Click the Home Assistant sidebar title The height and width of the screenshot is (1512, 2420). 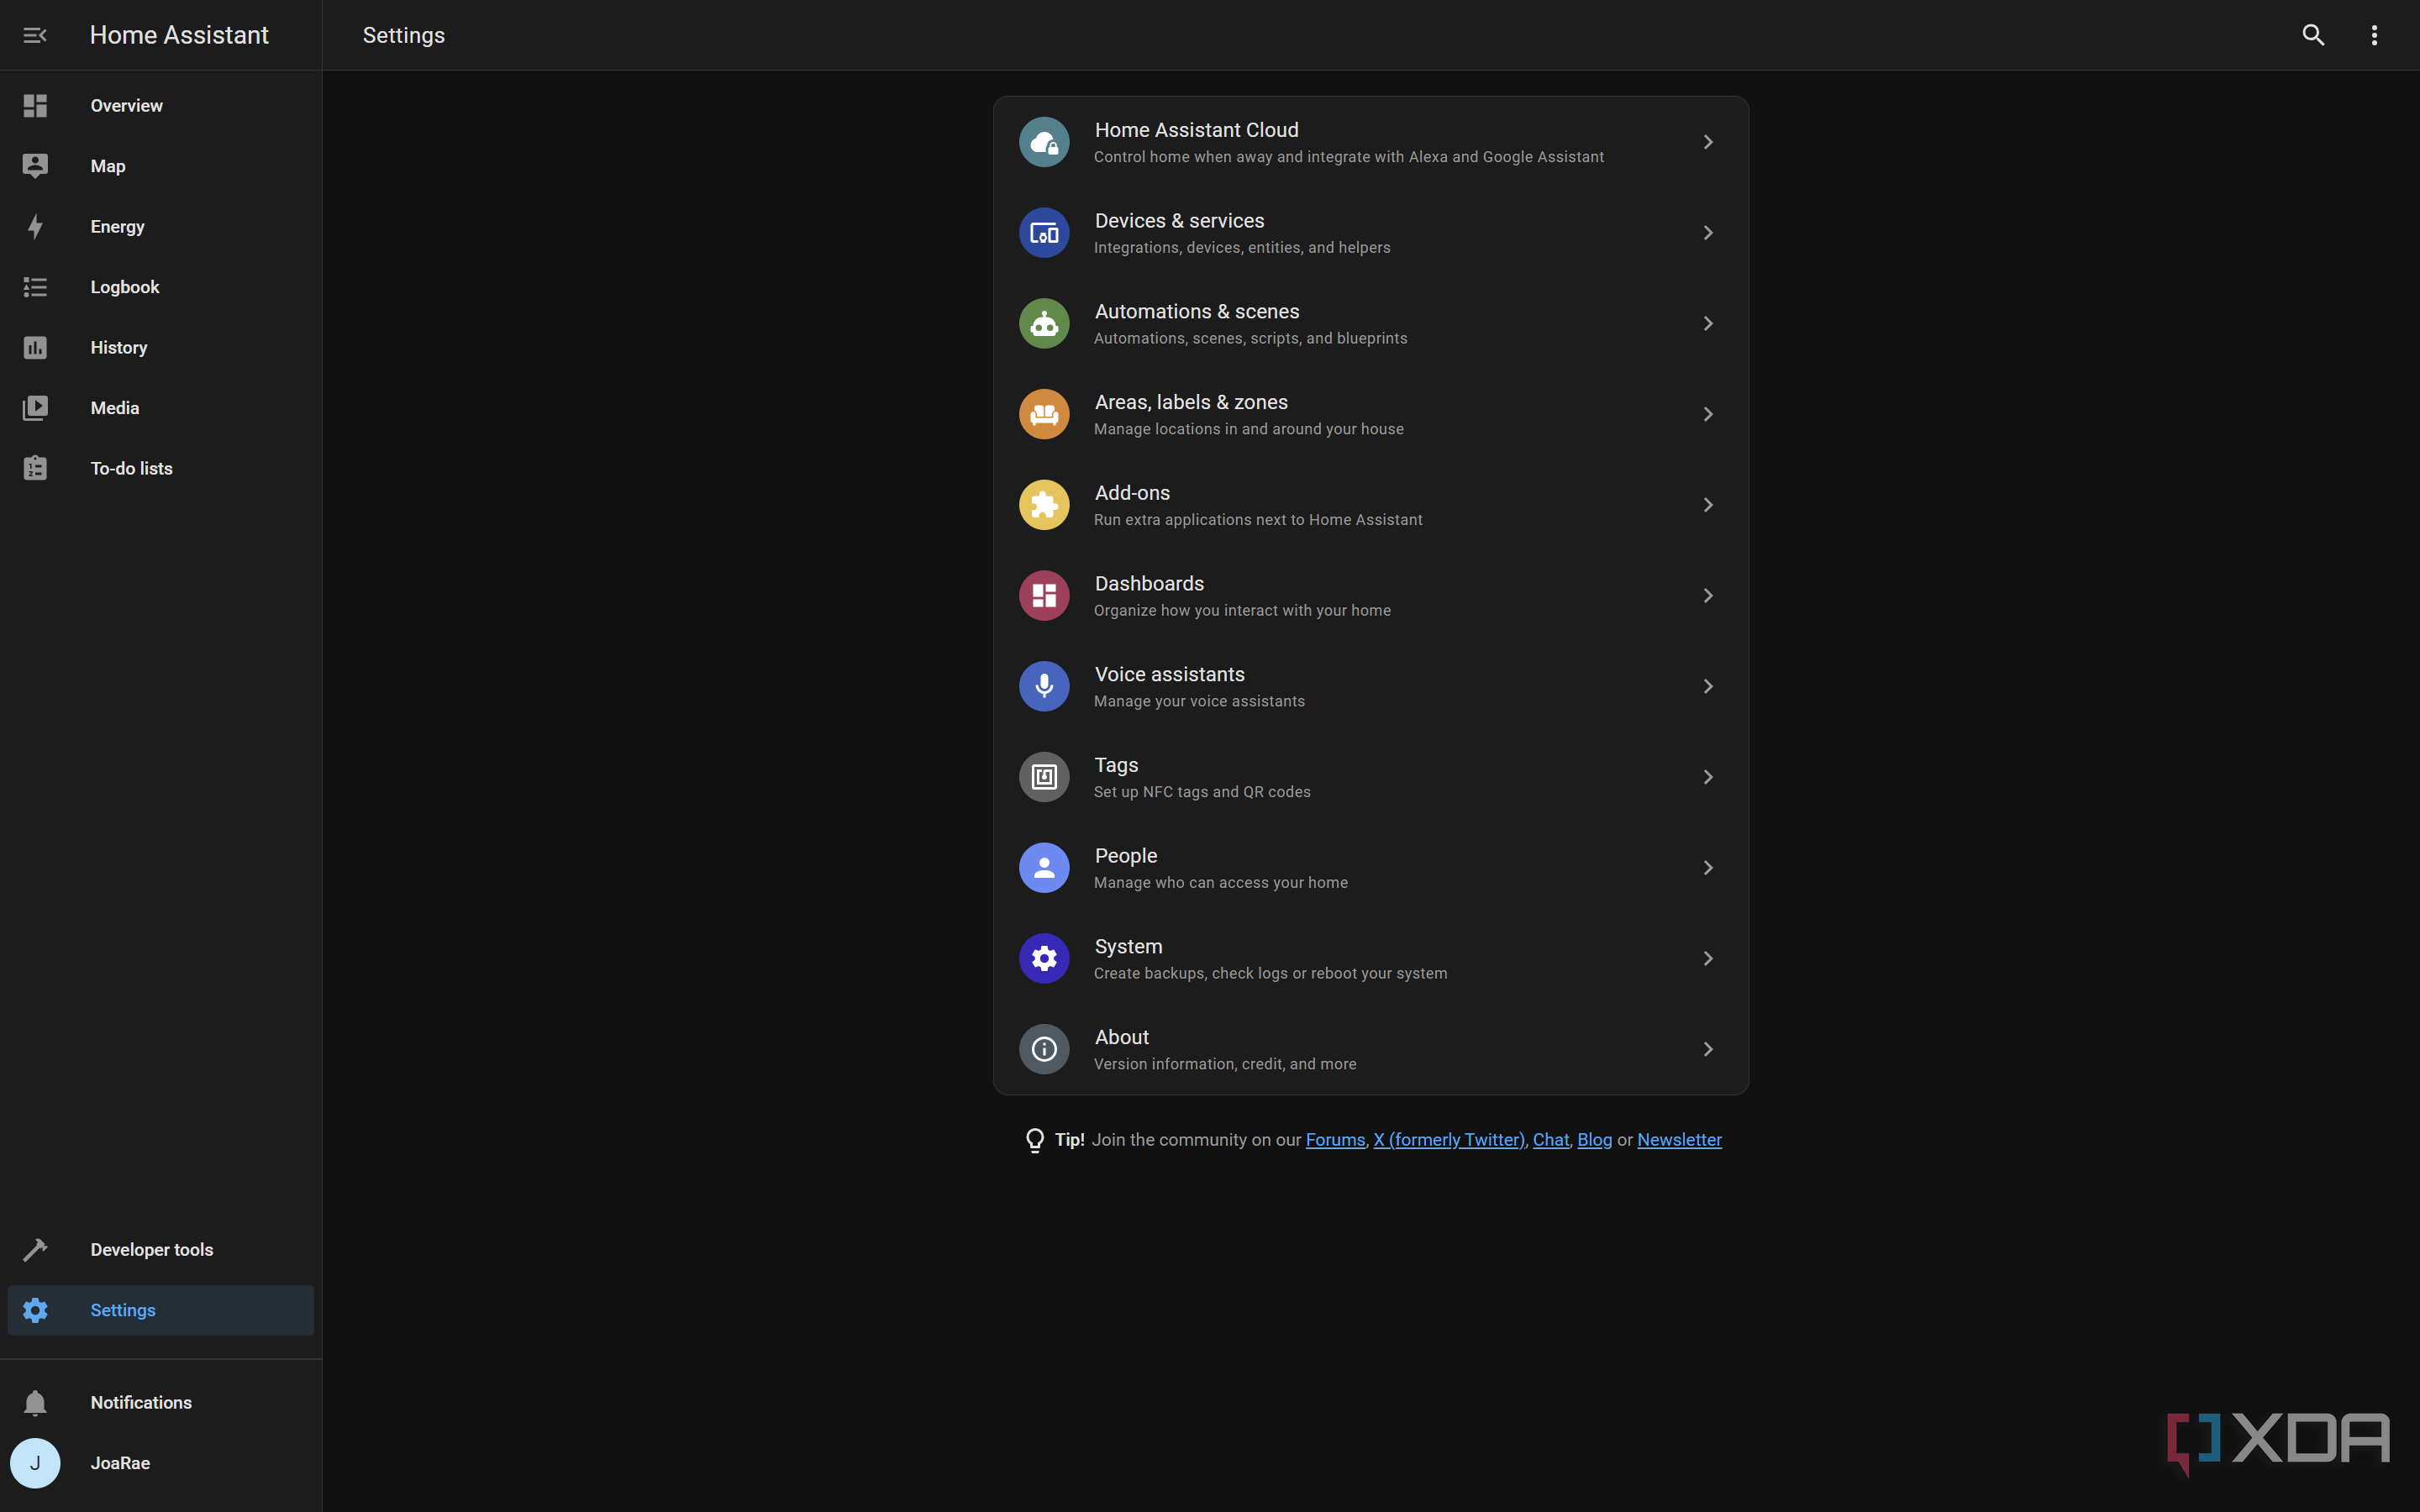click(179, 35)
